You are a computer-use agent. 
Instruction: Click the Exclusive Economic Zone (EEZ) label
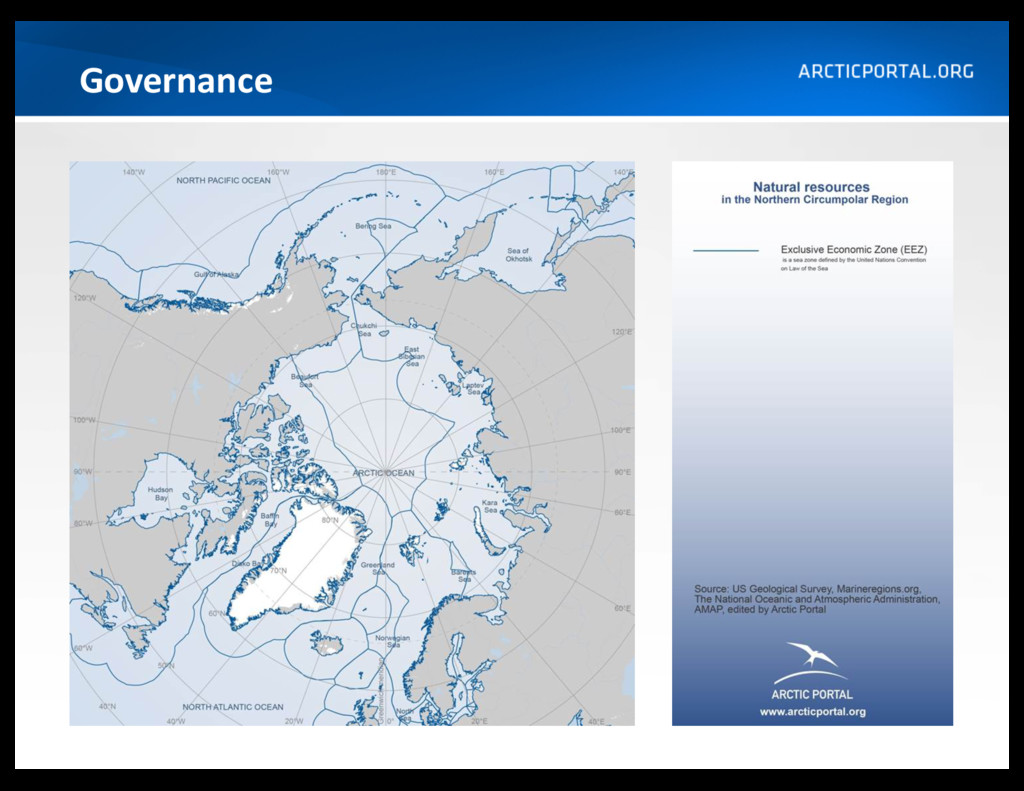(854, 250)
